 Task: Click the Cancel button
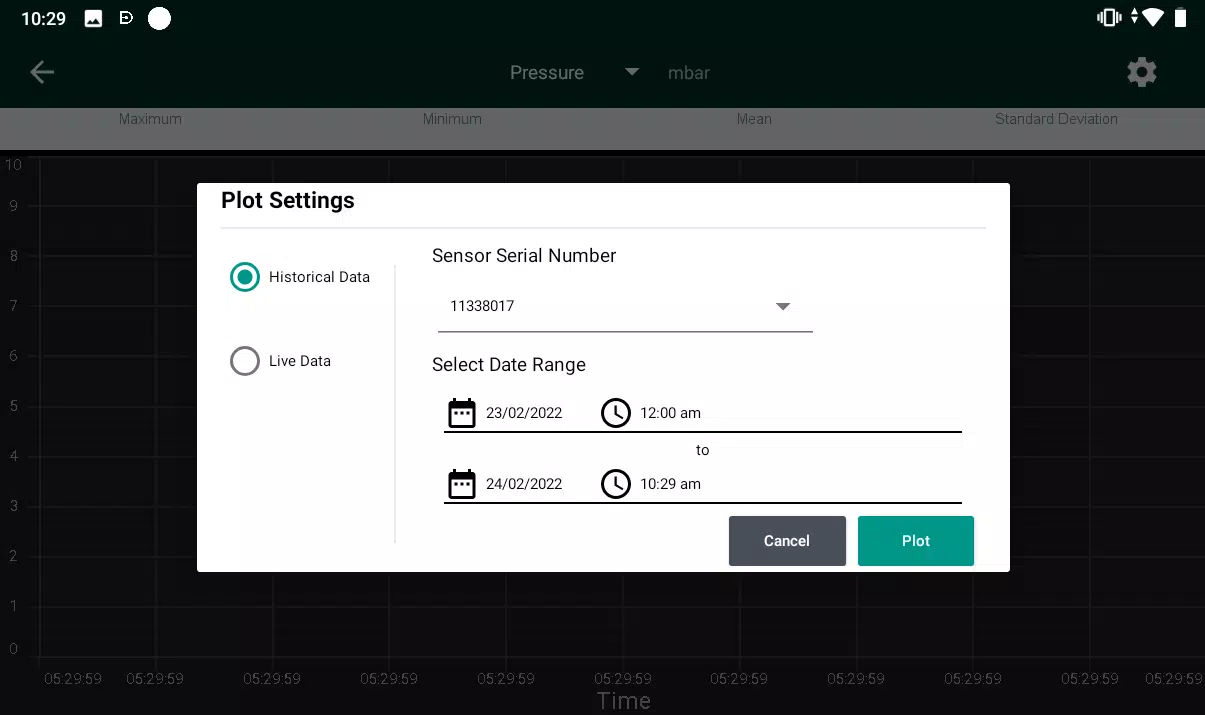click(x=787, y=541)
